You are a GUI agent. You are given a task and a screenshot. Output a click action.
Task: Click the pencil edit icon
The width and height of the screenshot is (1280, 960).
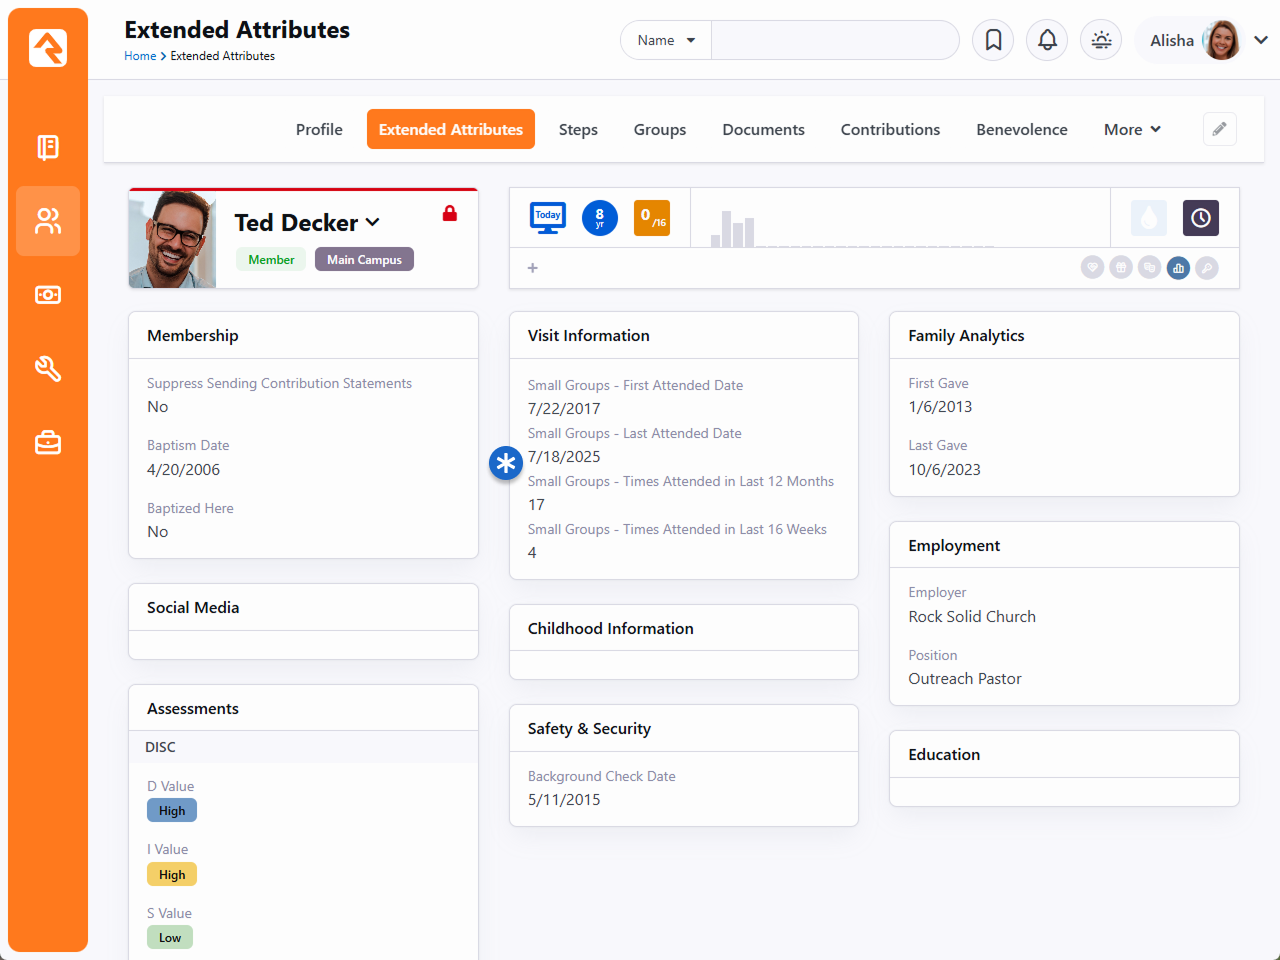pos(1219,129)
